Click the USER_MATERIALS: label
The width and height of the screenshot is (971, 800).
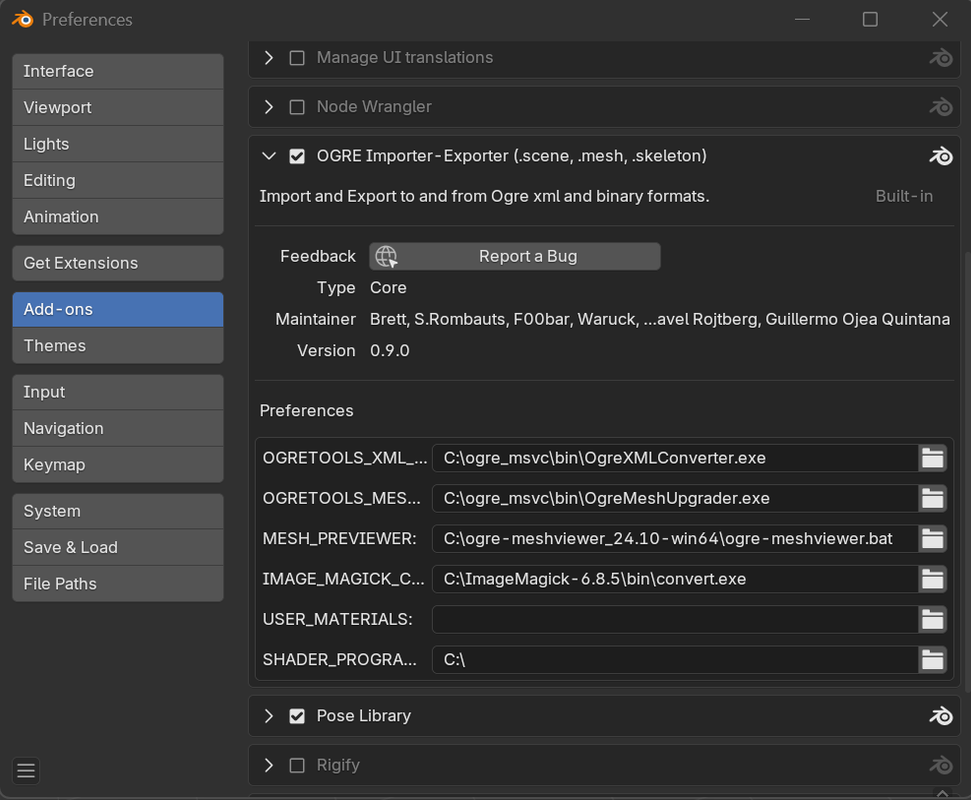(x=337, y=619)
